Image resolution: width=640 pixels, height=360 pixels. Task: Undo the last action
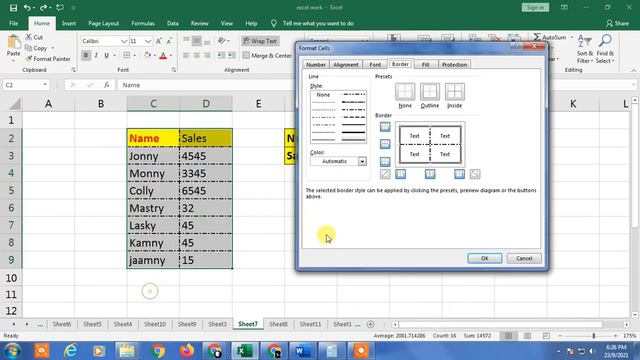click(x=27, y=8)
